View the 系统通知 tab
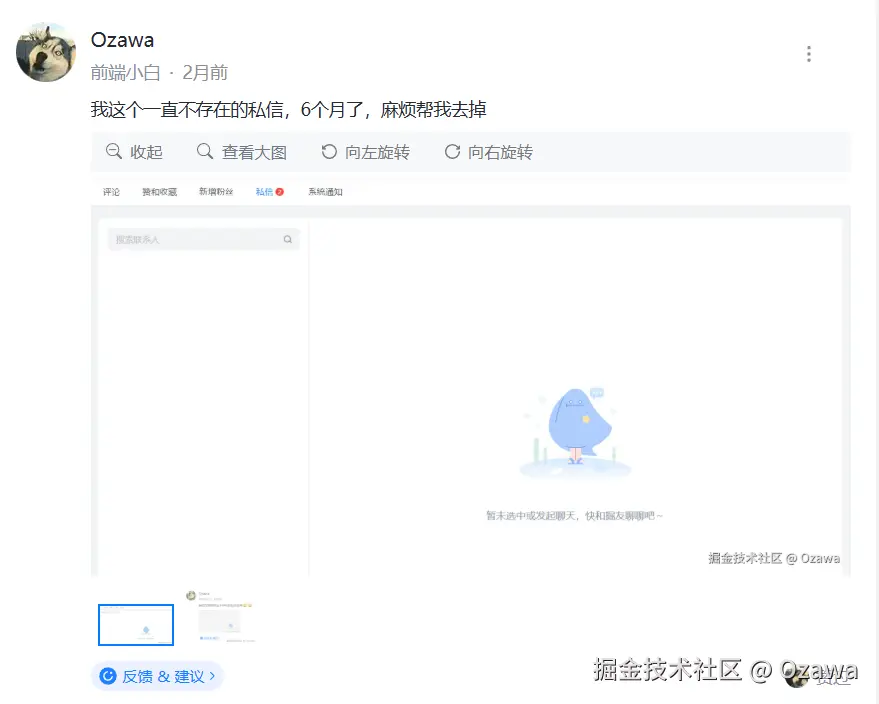The image size is (879, 704). pos(325,191)
